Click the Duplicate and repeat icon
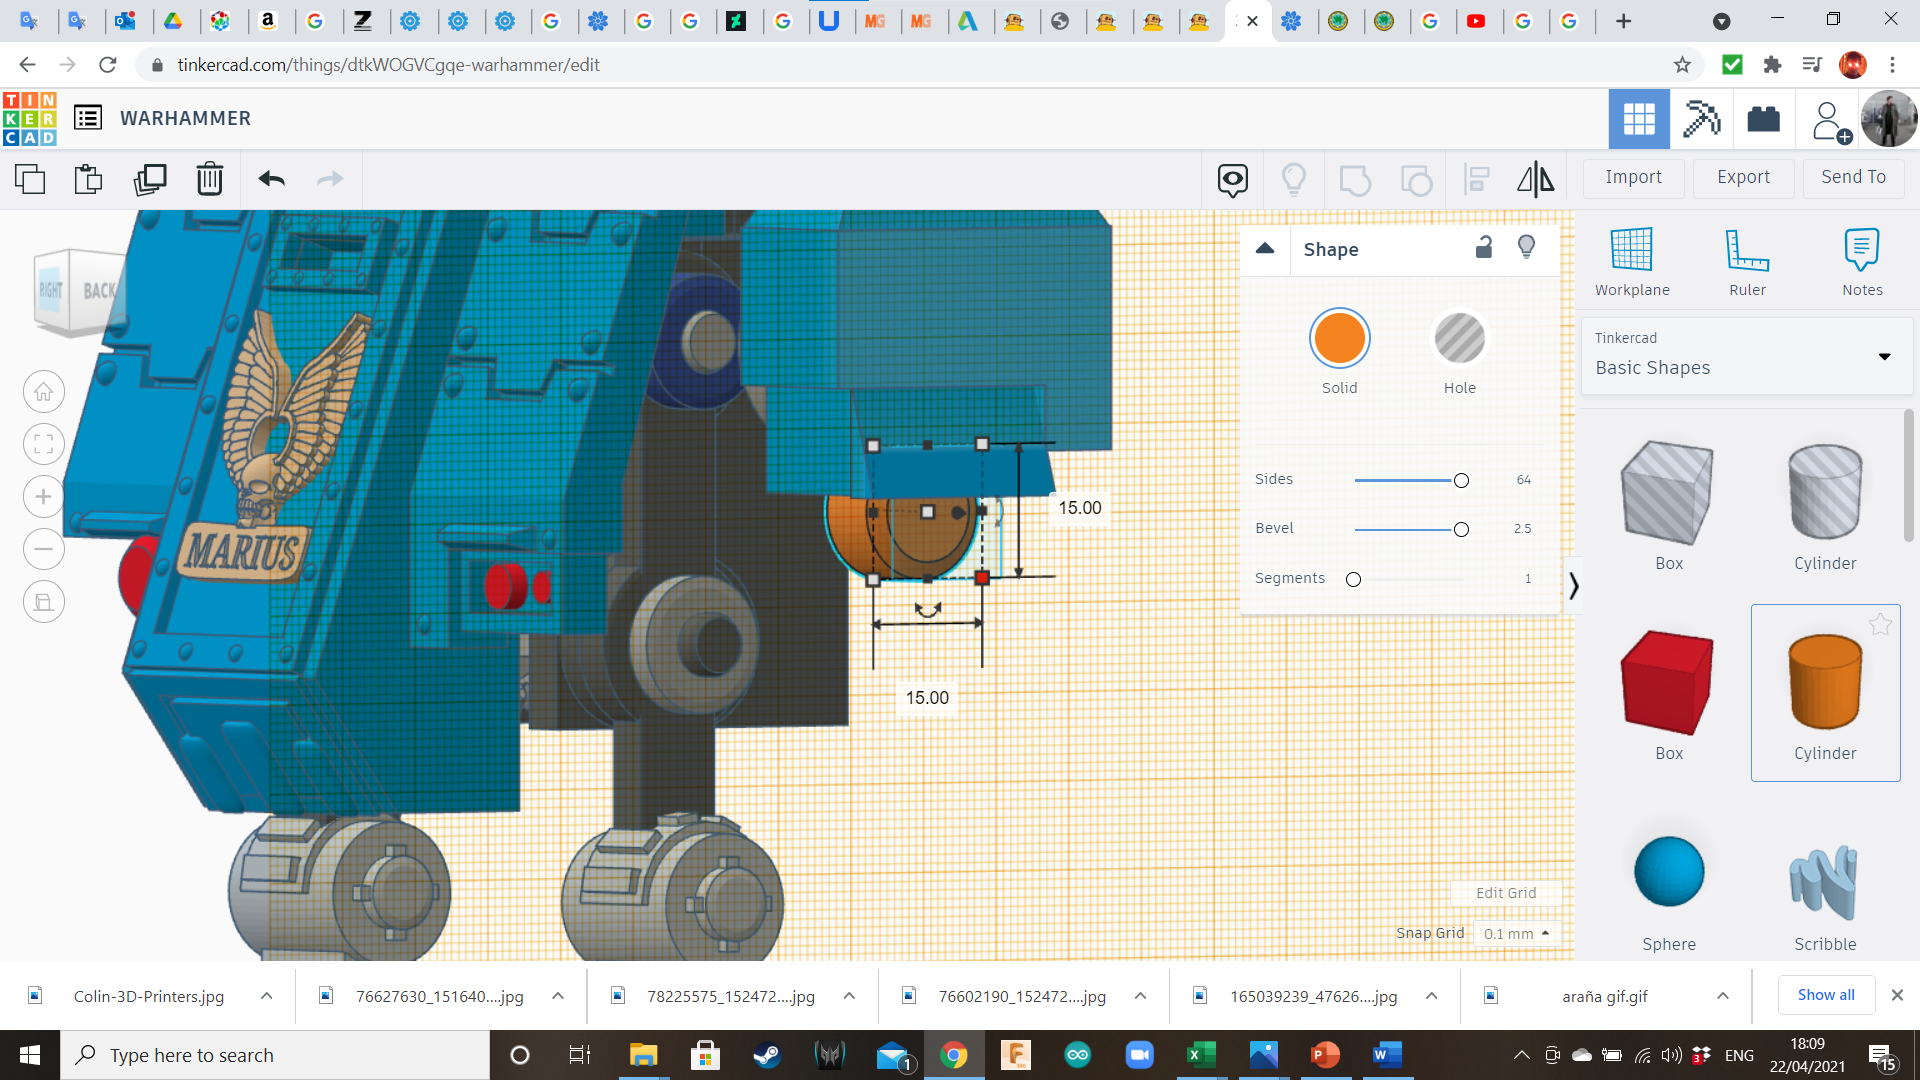This screenshot has width=1920, height=1080. 150,179
